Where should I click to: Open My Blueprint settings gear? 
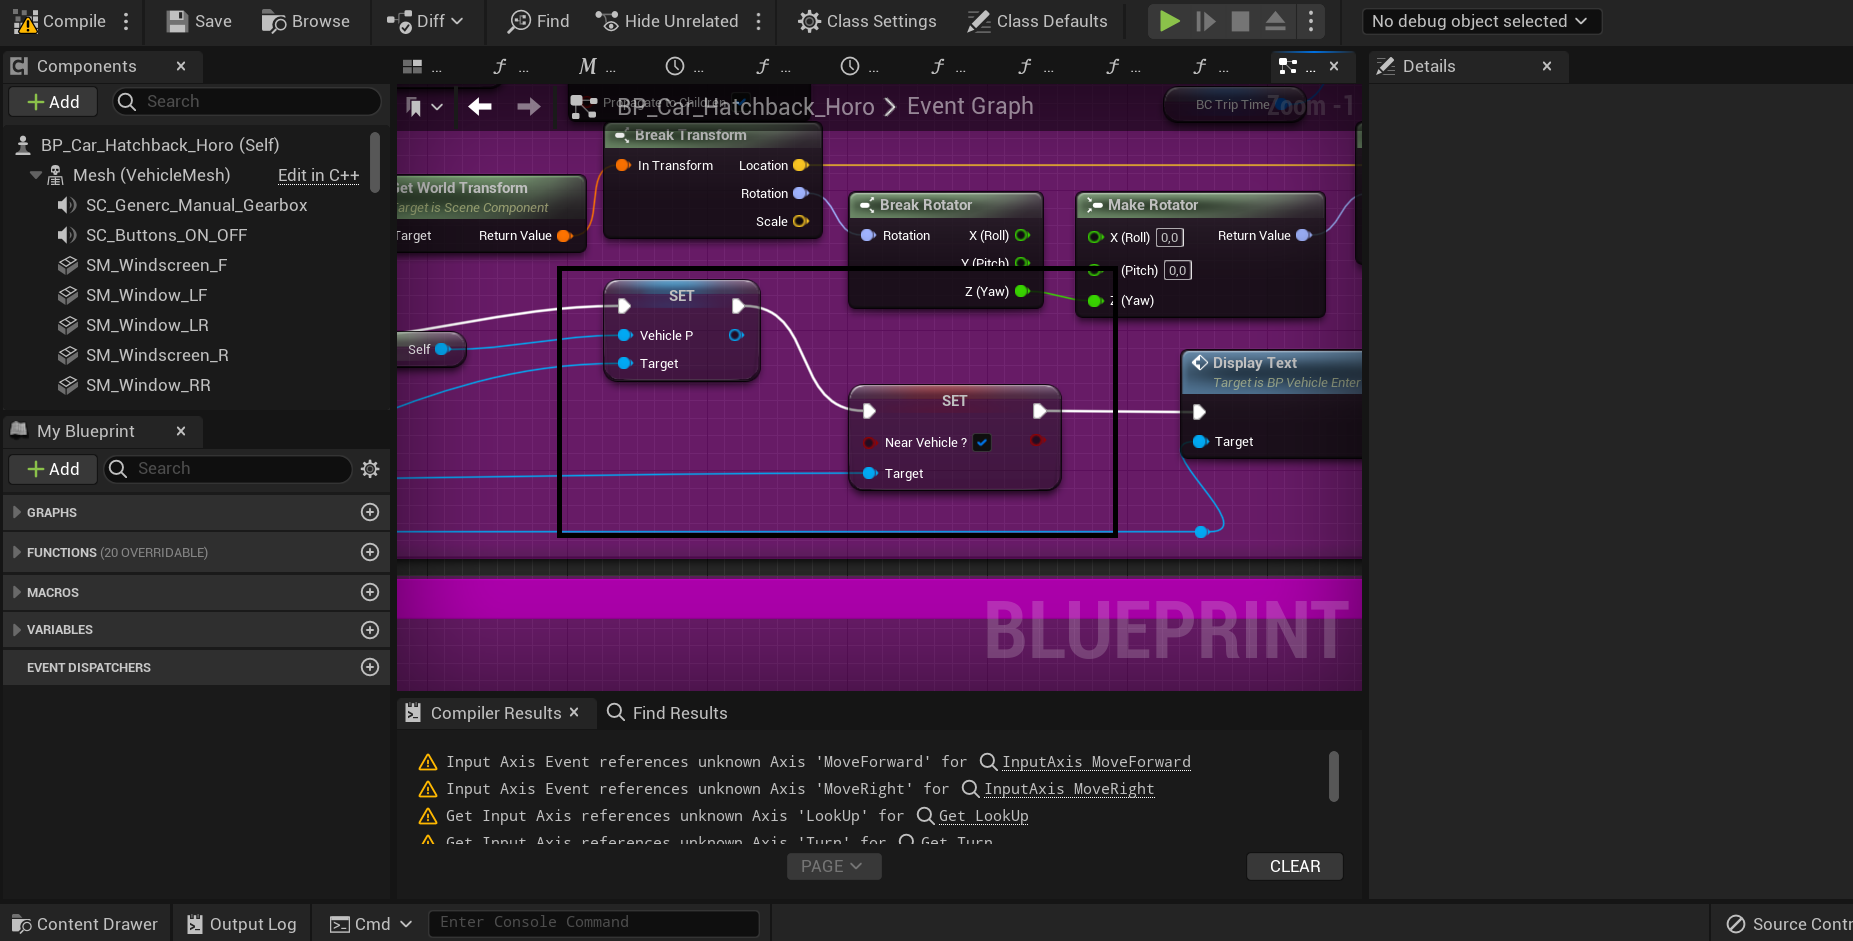pos(370,469)
